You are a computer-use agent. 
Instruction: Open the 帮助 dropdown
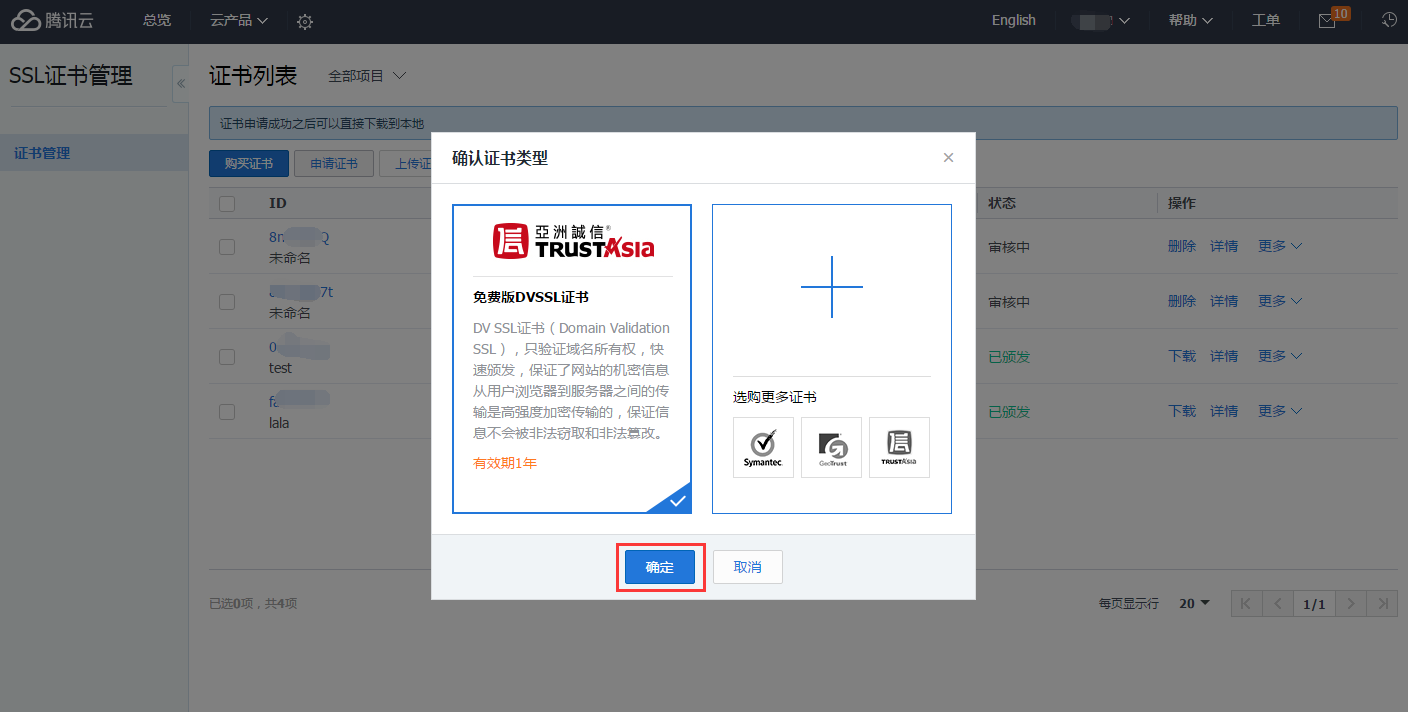click(x=1190, y=20)
